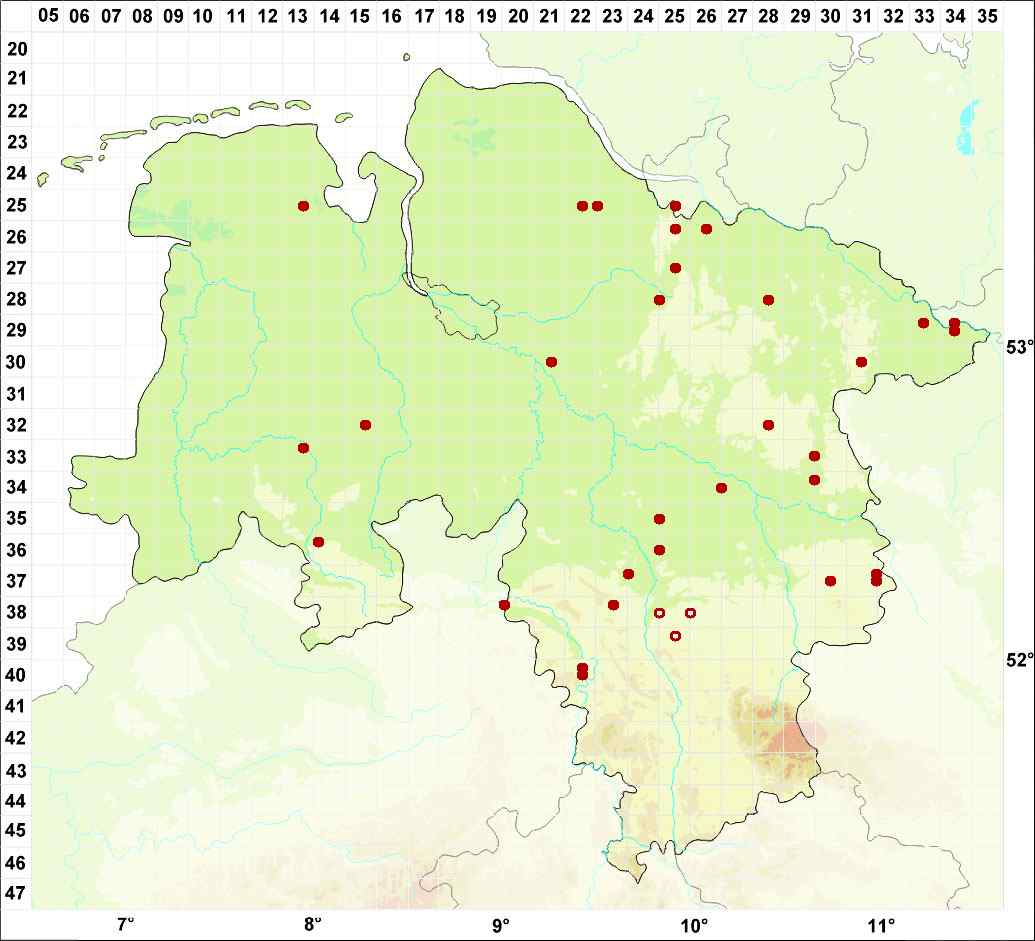This screenshot has width=1035, height=941.
Task: Click the grid column 15 label
Action: coord(360,15)
